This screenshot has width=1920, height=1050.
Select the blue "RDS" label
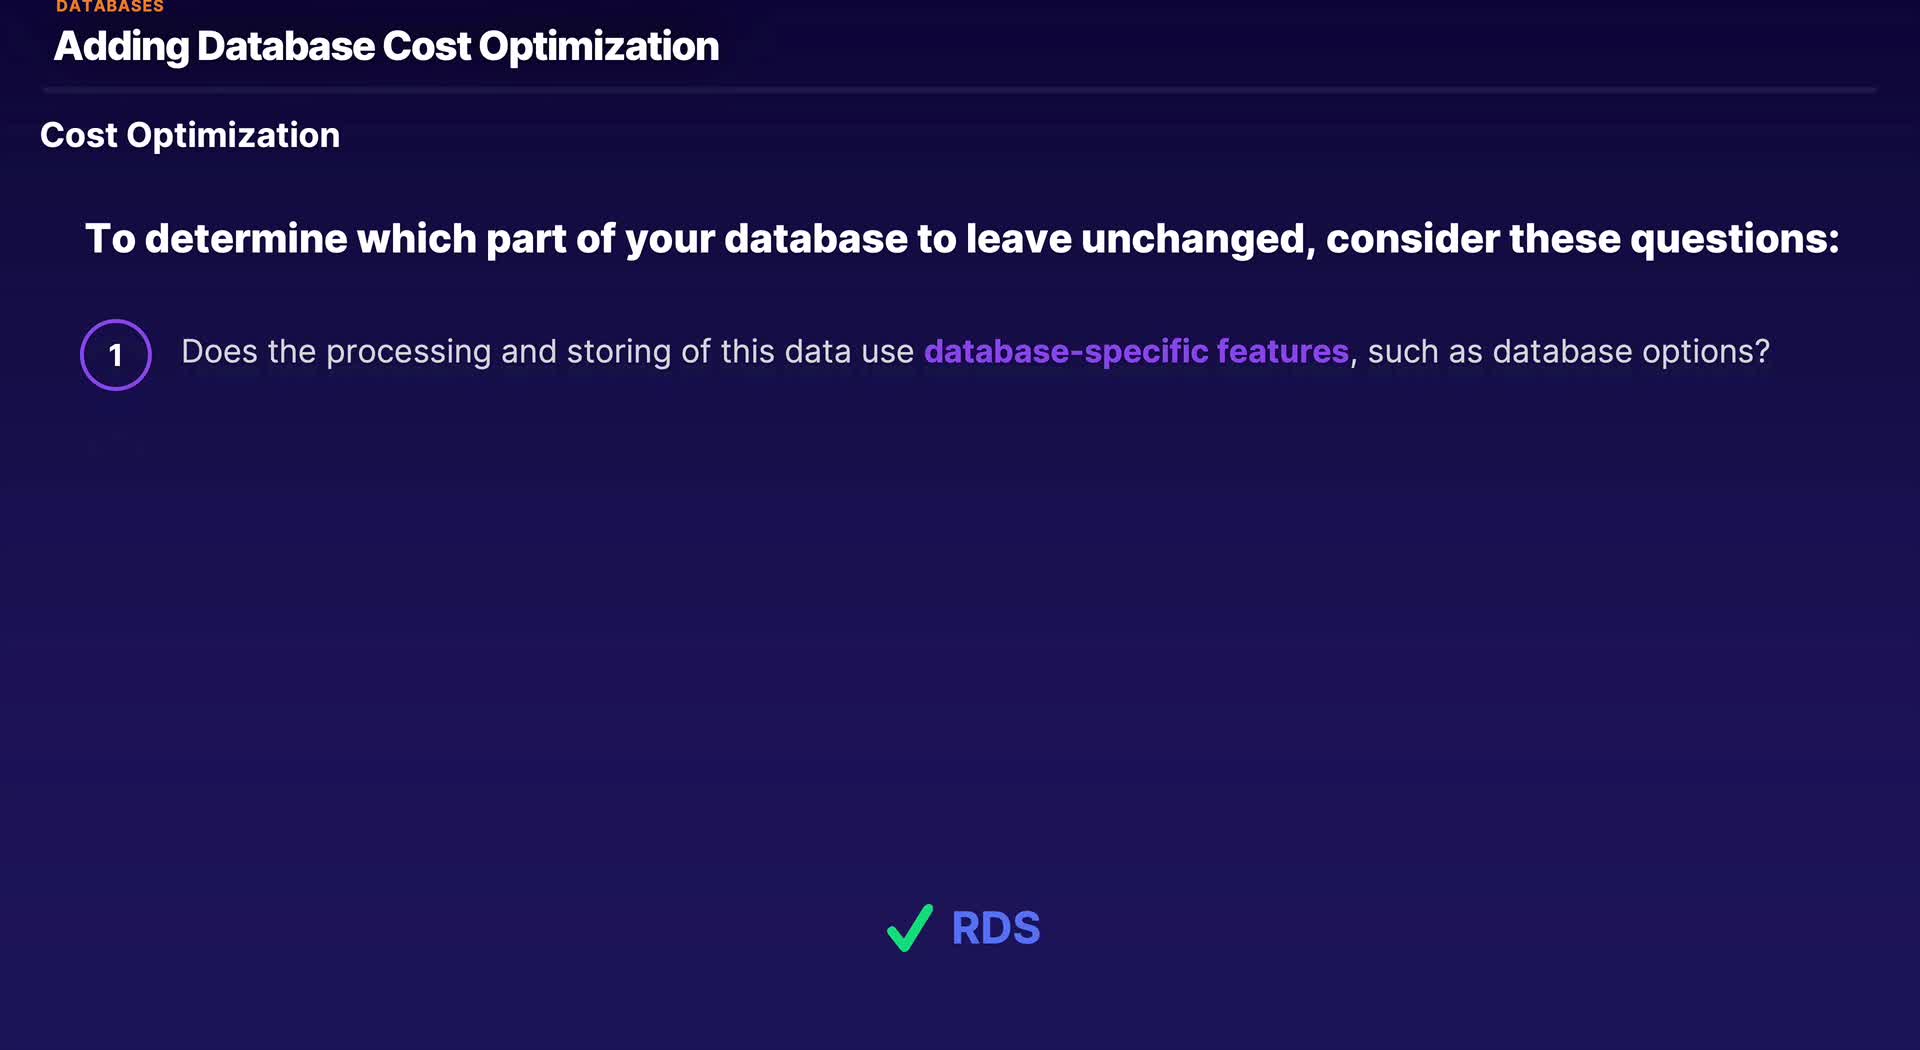(x=995, y=928)
